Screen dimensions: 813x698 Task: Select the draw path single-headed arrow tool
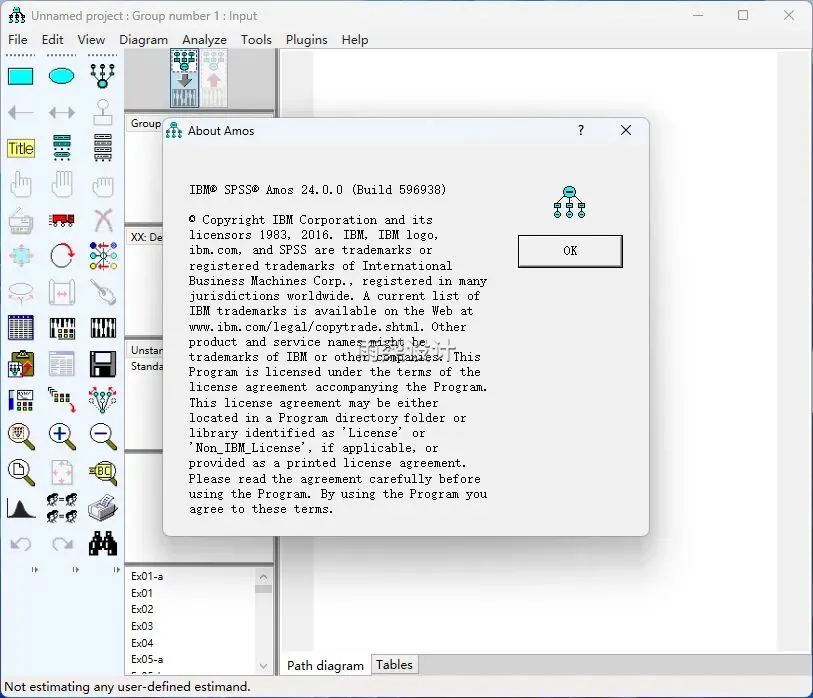point(21,112)
